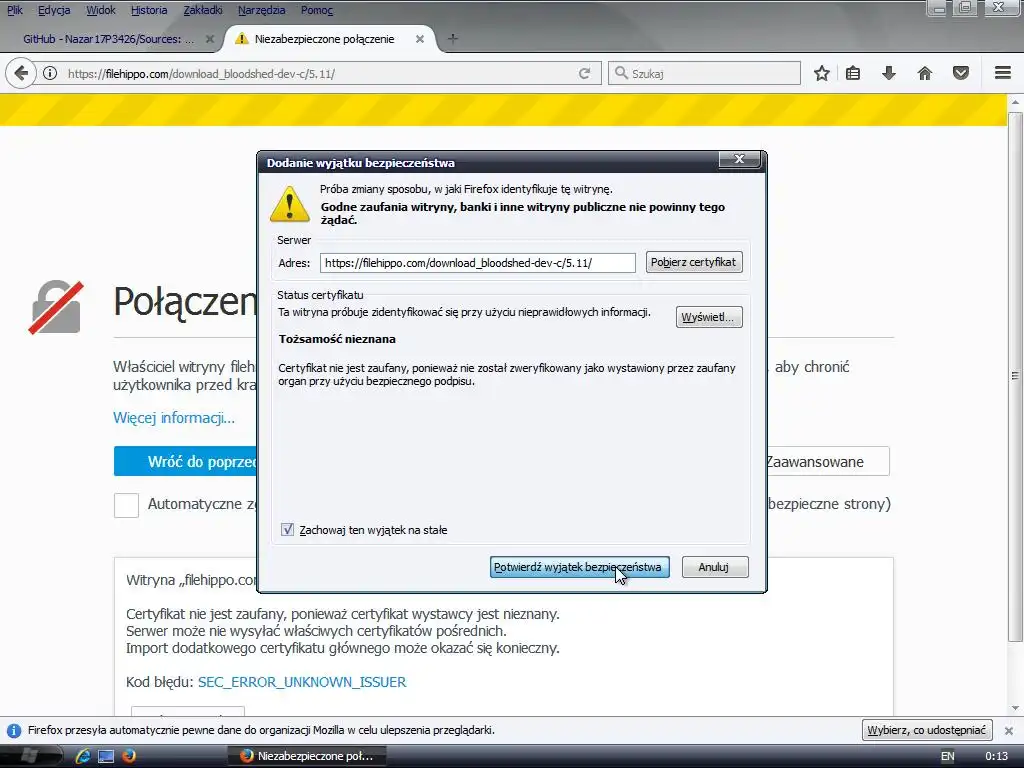
Task: Click Wybierz, co udostępniać button
Action: (x=927, y=730)
